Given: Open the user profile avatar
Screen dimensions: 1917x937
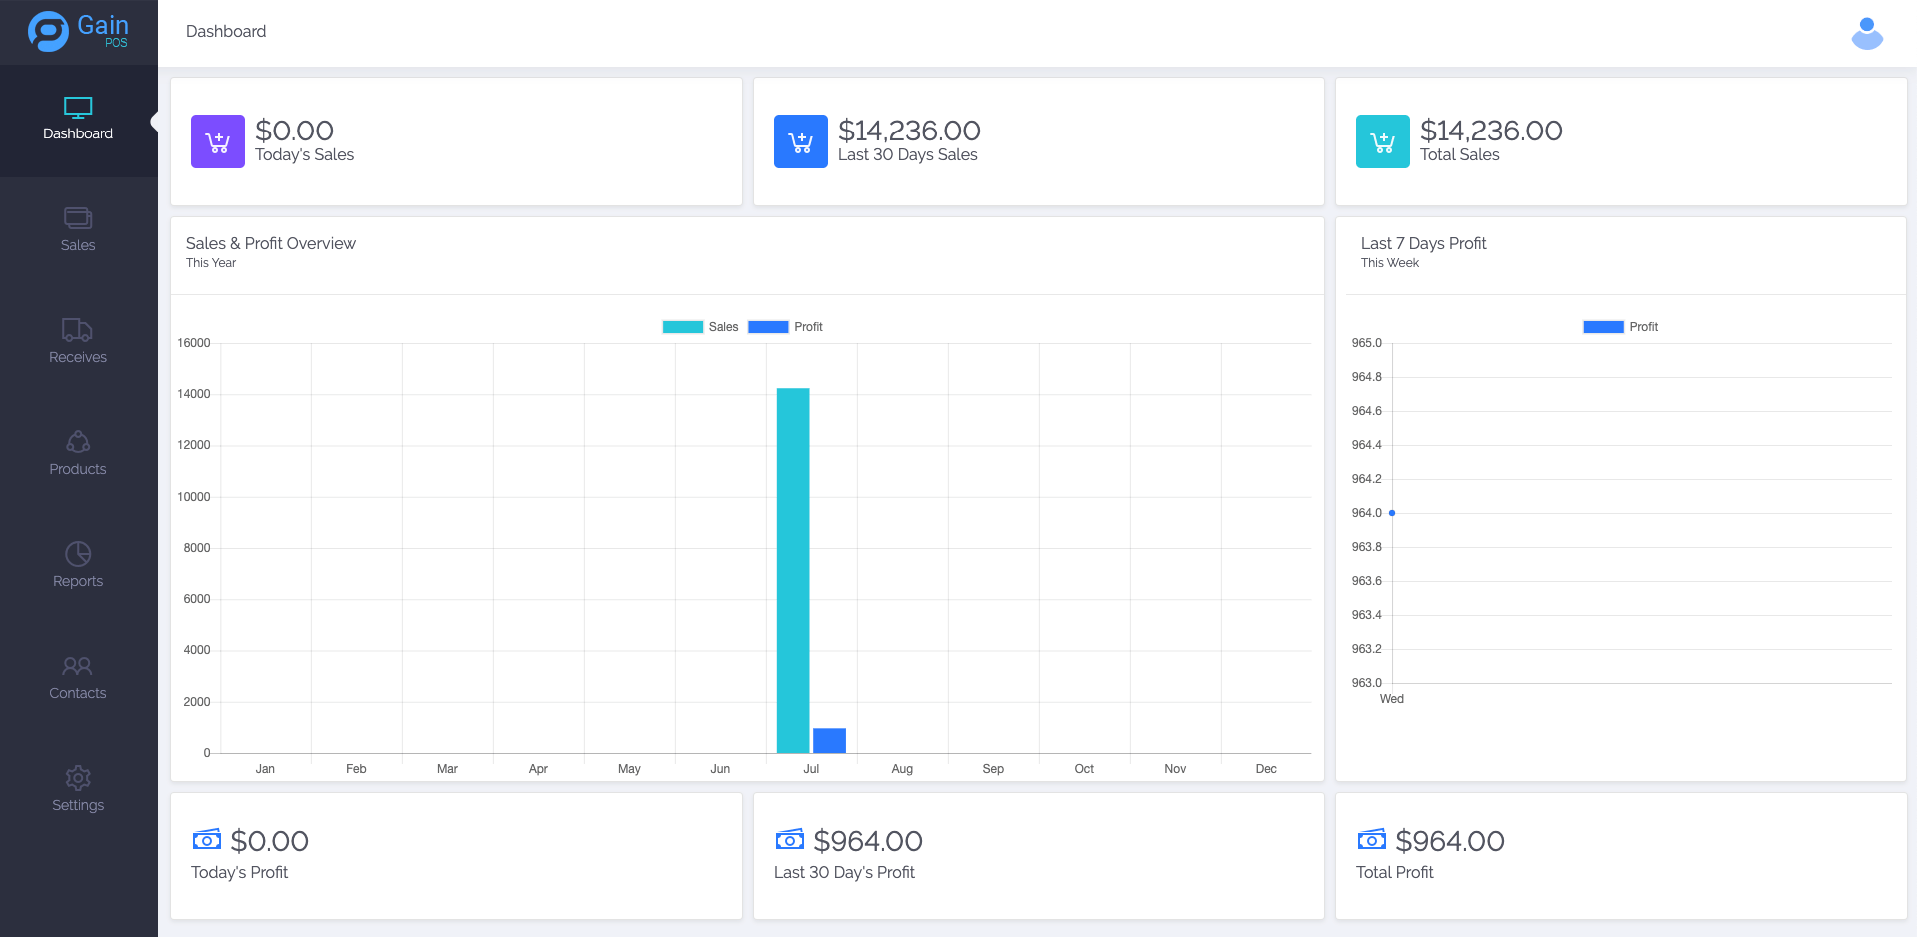Looking at the screenshot, I should click(1867, 33).
